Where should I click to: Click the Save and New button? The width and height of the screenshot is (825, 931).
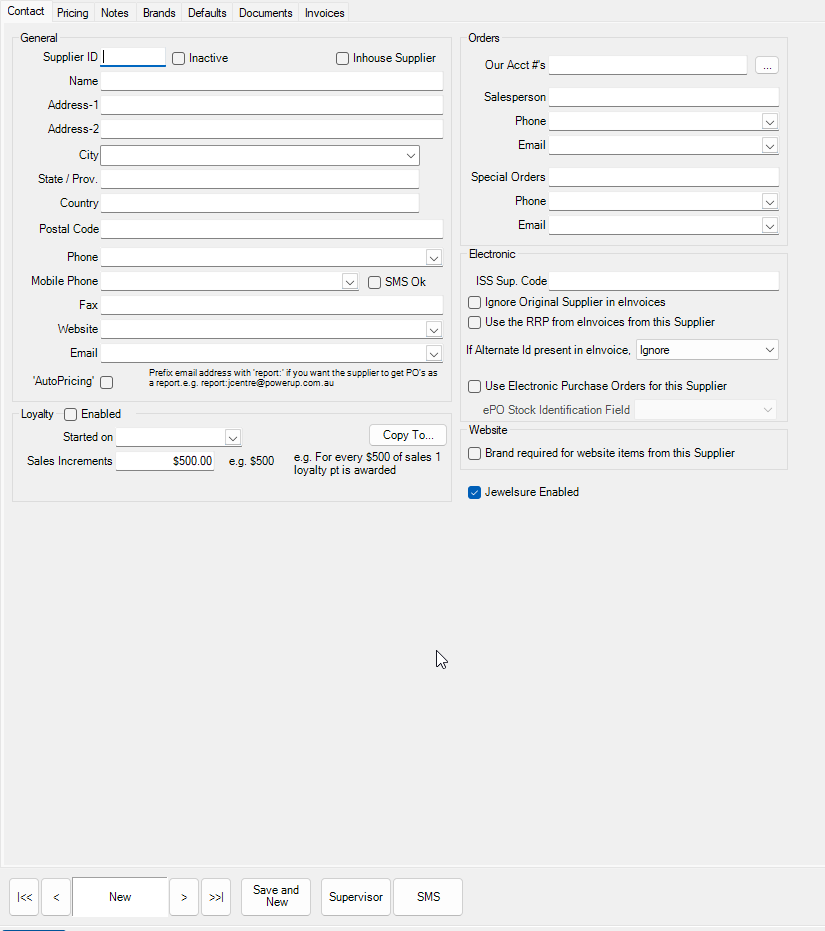276,897
